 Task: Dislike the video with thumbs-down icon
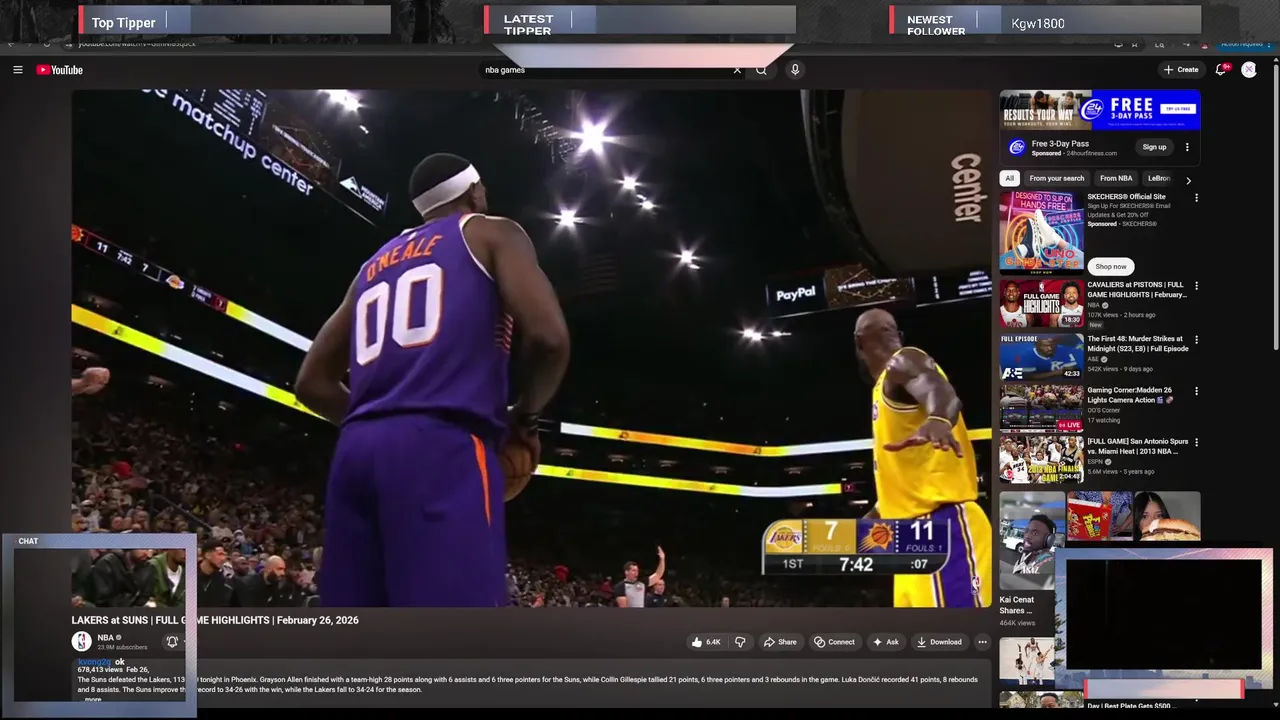point(740,642)
